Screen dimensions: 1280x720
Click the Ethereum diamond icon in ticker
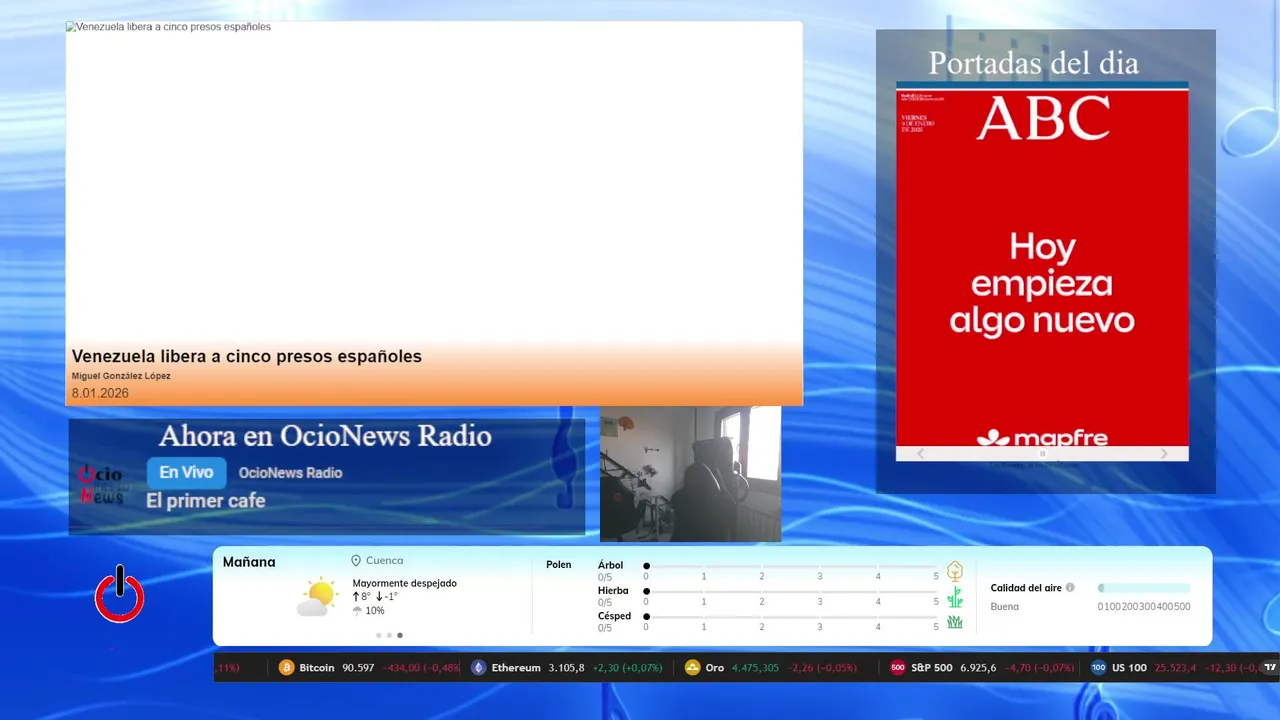478,667
